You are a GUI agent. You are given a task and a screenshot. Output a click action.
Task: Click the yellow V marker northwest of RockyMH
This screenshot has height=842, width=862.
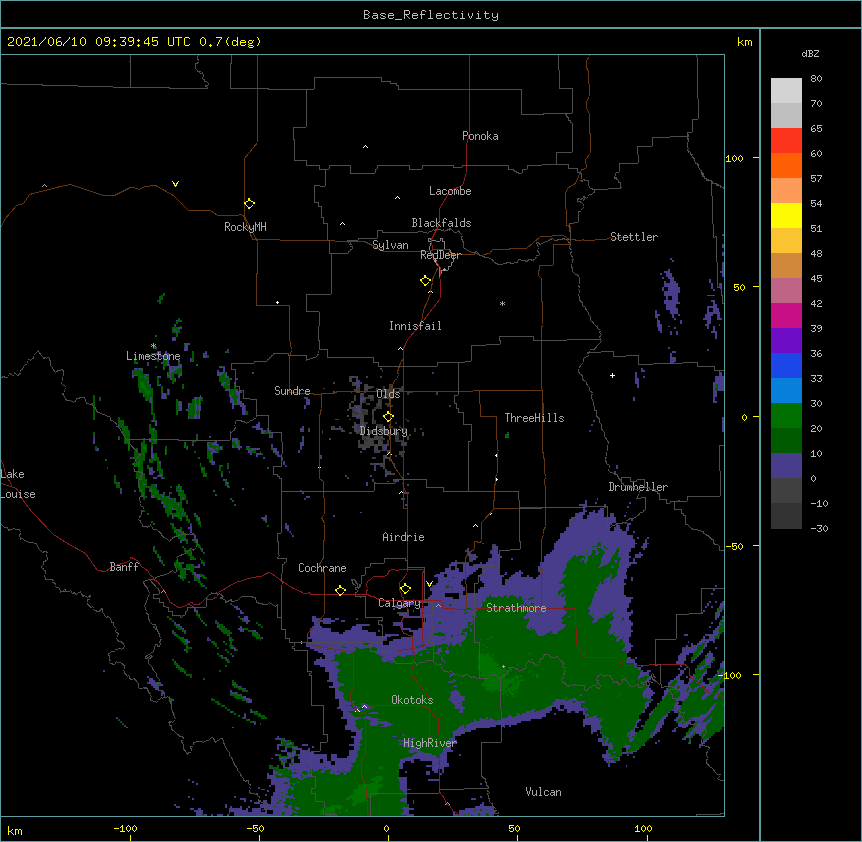point(175,184)
